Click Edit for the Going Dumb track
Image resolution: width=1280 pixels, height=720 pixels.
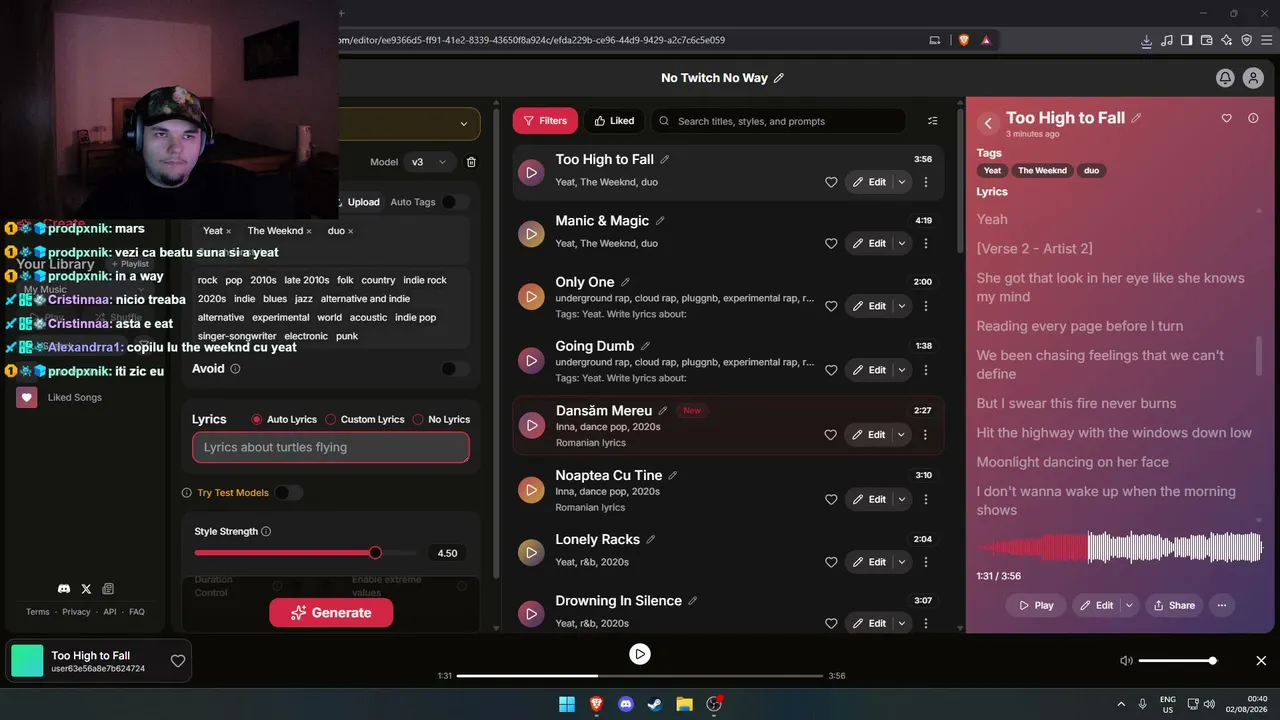click(x=869, y=370)
